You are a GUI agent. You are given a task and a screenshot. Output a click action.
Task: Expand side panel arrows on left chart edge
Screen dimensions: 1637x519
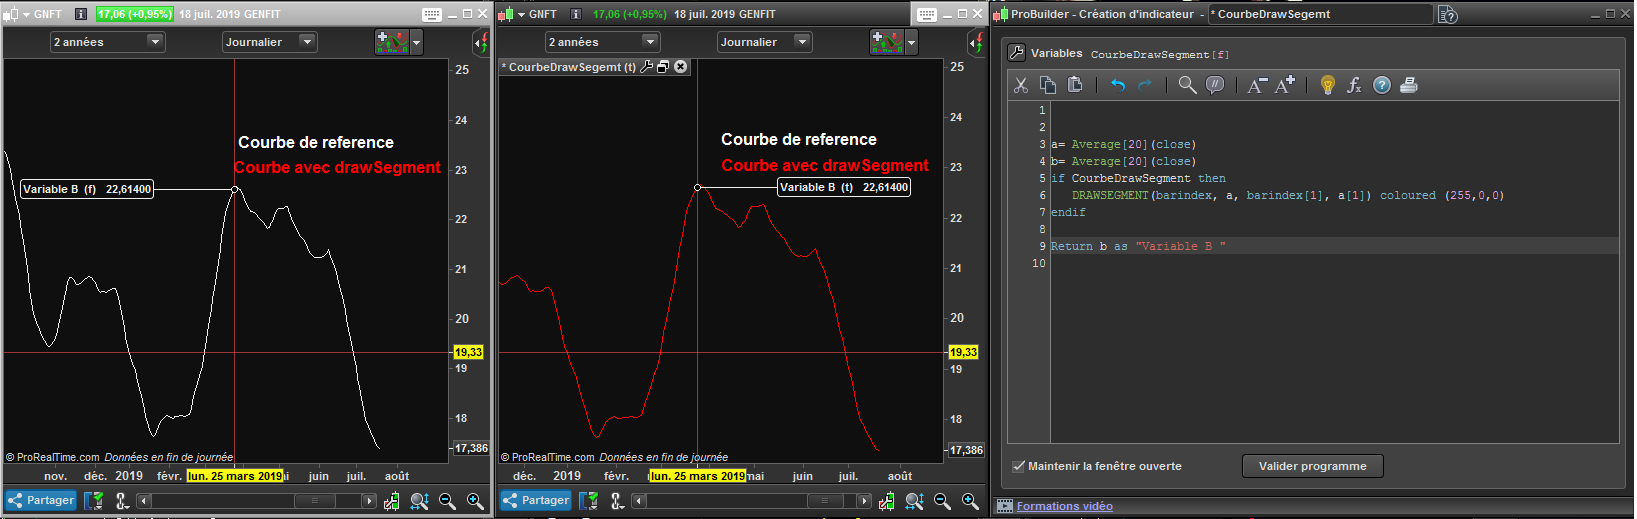pos(480,43)
